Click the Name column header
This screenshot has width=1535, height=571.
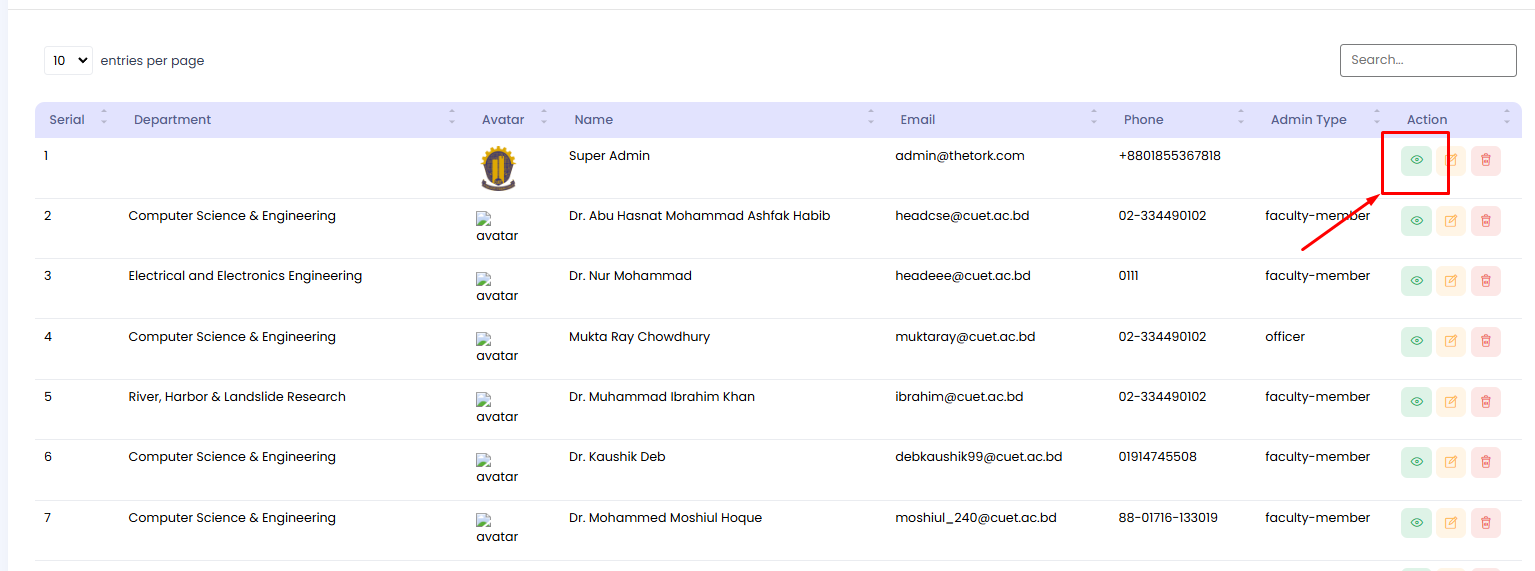(593, 120)
